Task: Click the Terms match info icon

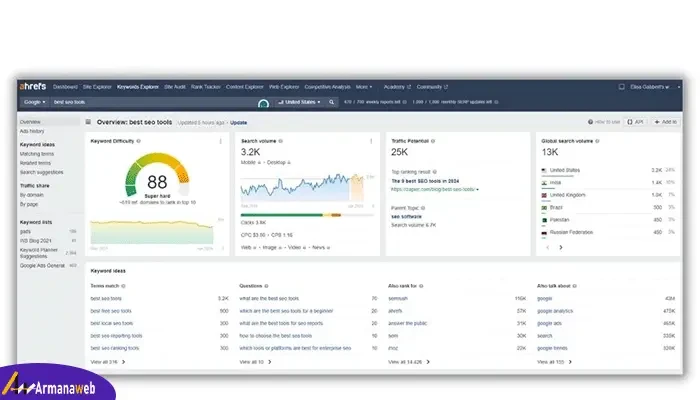Action: point(123,286)
